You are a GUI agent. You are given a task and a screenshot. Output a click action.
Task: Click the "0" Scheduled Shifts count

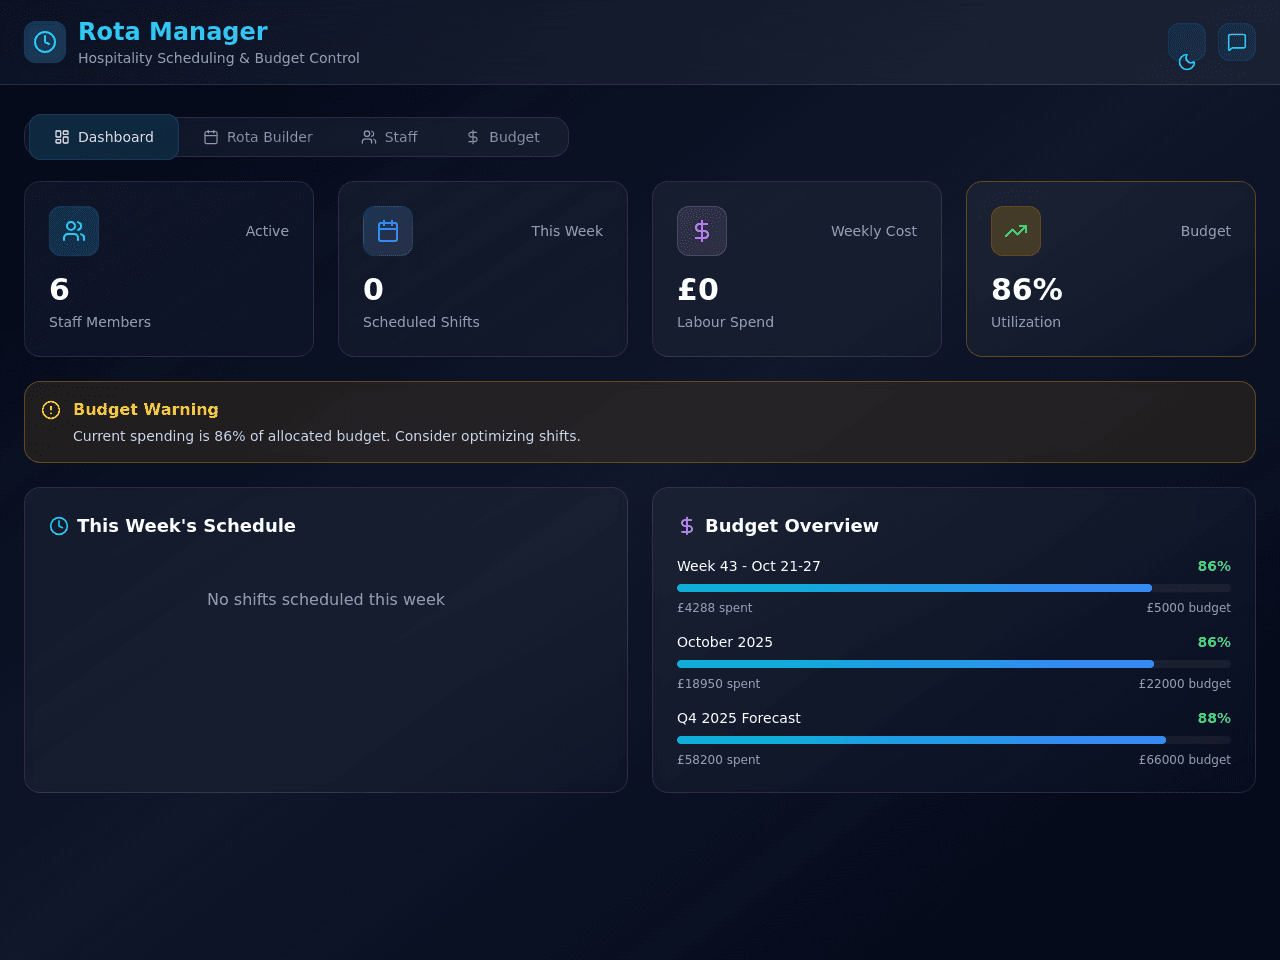373,289
